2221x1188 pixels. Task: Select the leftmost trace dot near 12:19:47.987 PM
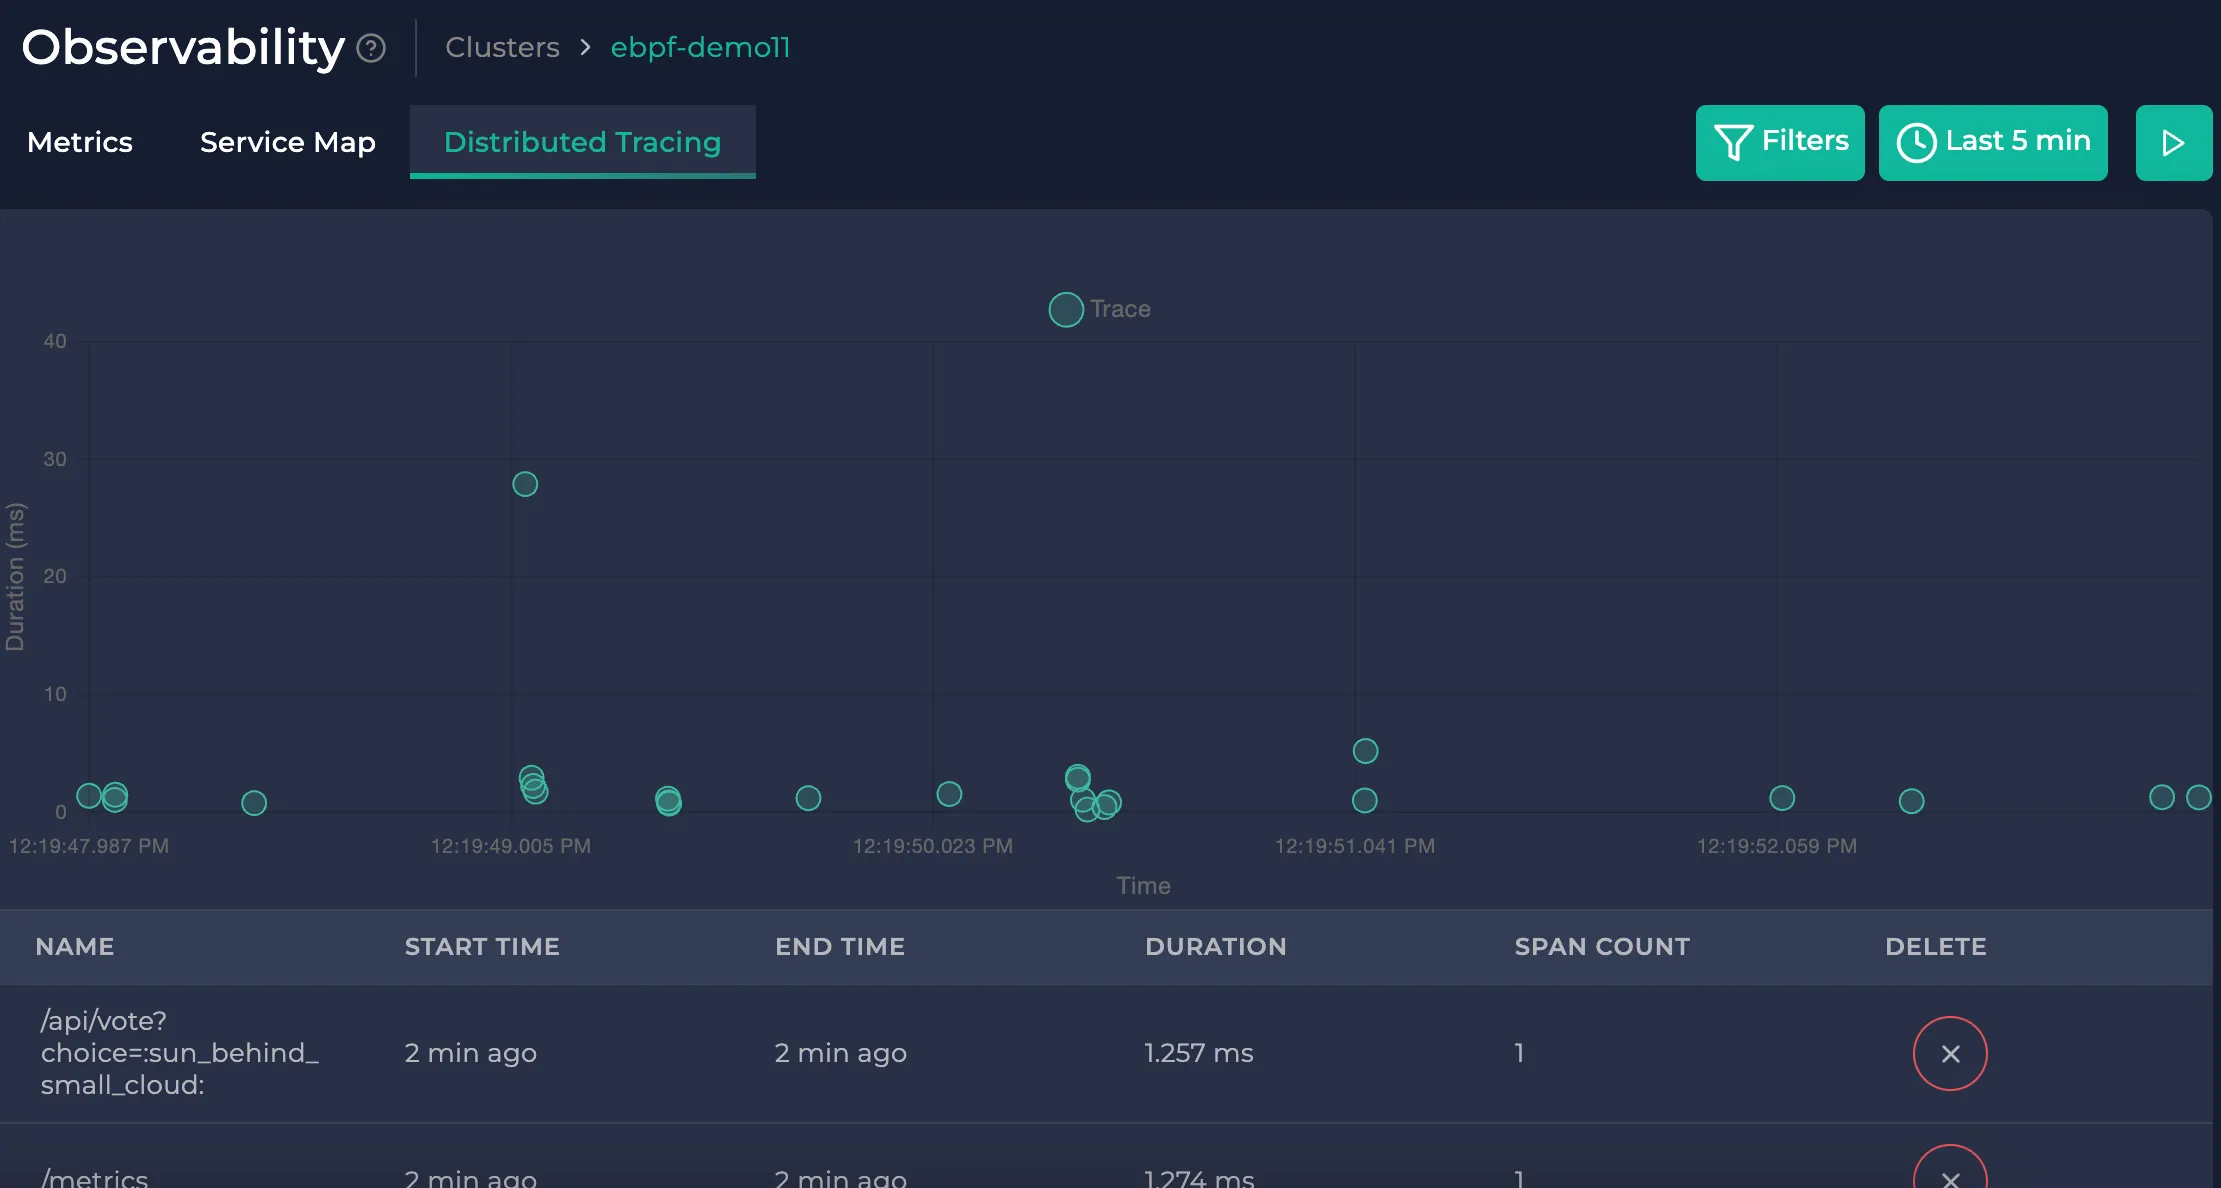click(x=88, y=795)
